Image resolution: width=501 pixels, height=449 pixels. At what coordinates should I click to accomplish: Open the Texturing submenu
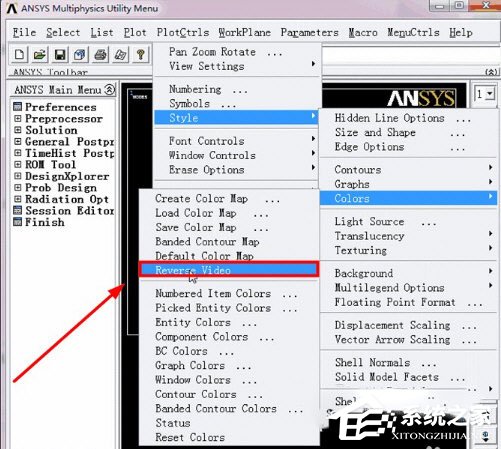[x=408, y=250]
